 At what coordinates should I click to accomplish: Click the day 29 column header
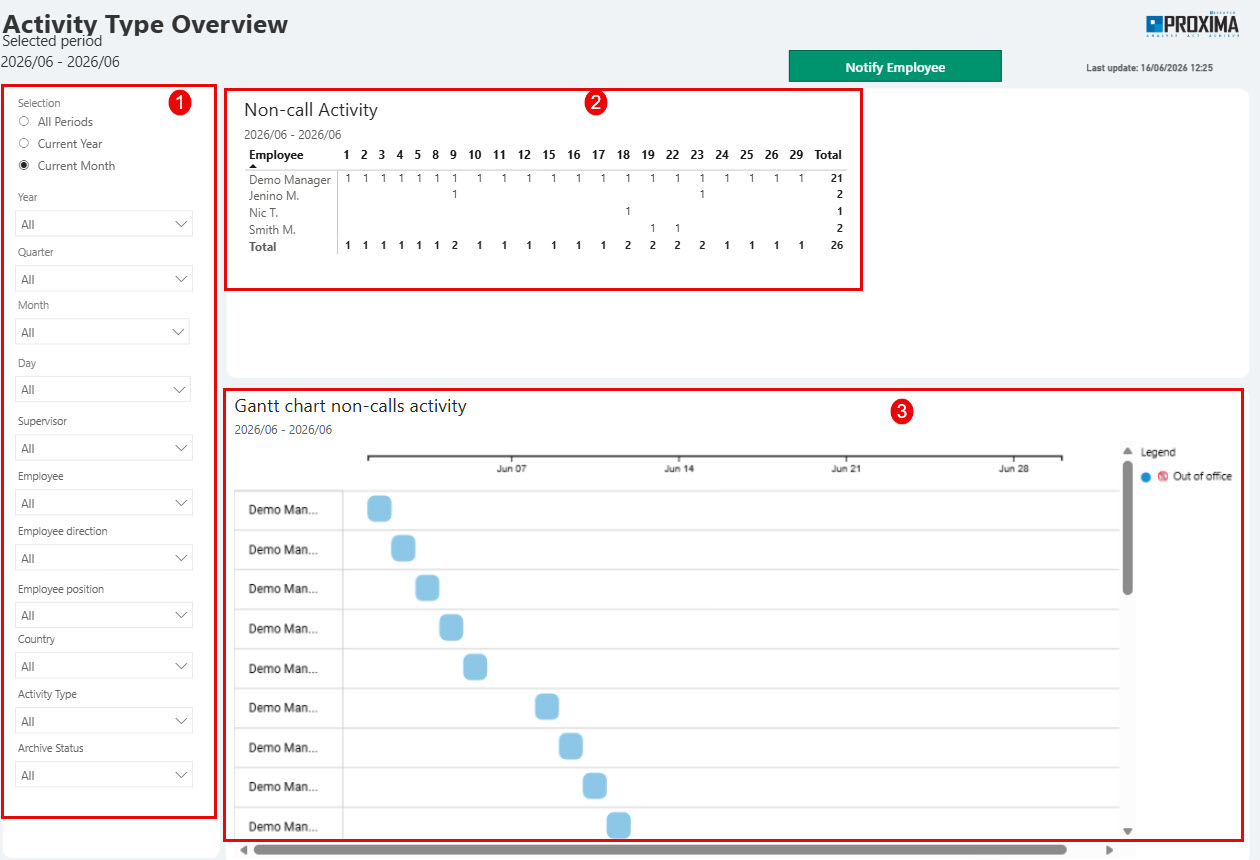(795, 155)
